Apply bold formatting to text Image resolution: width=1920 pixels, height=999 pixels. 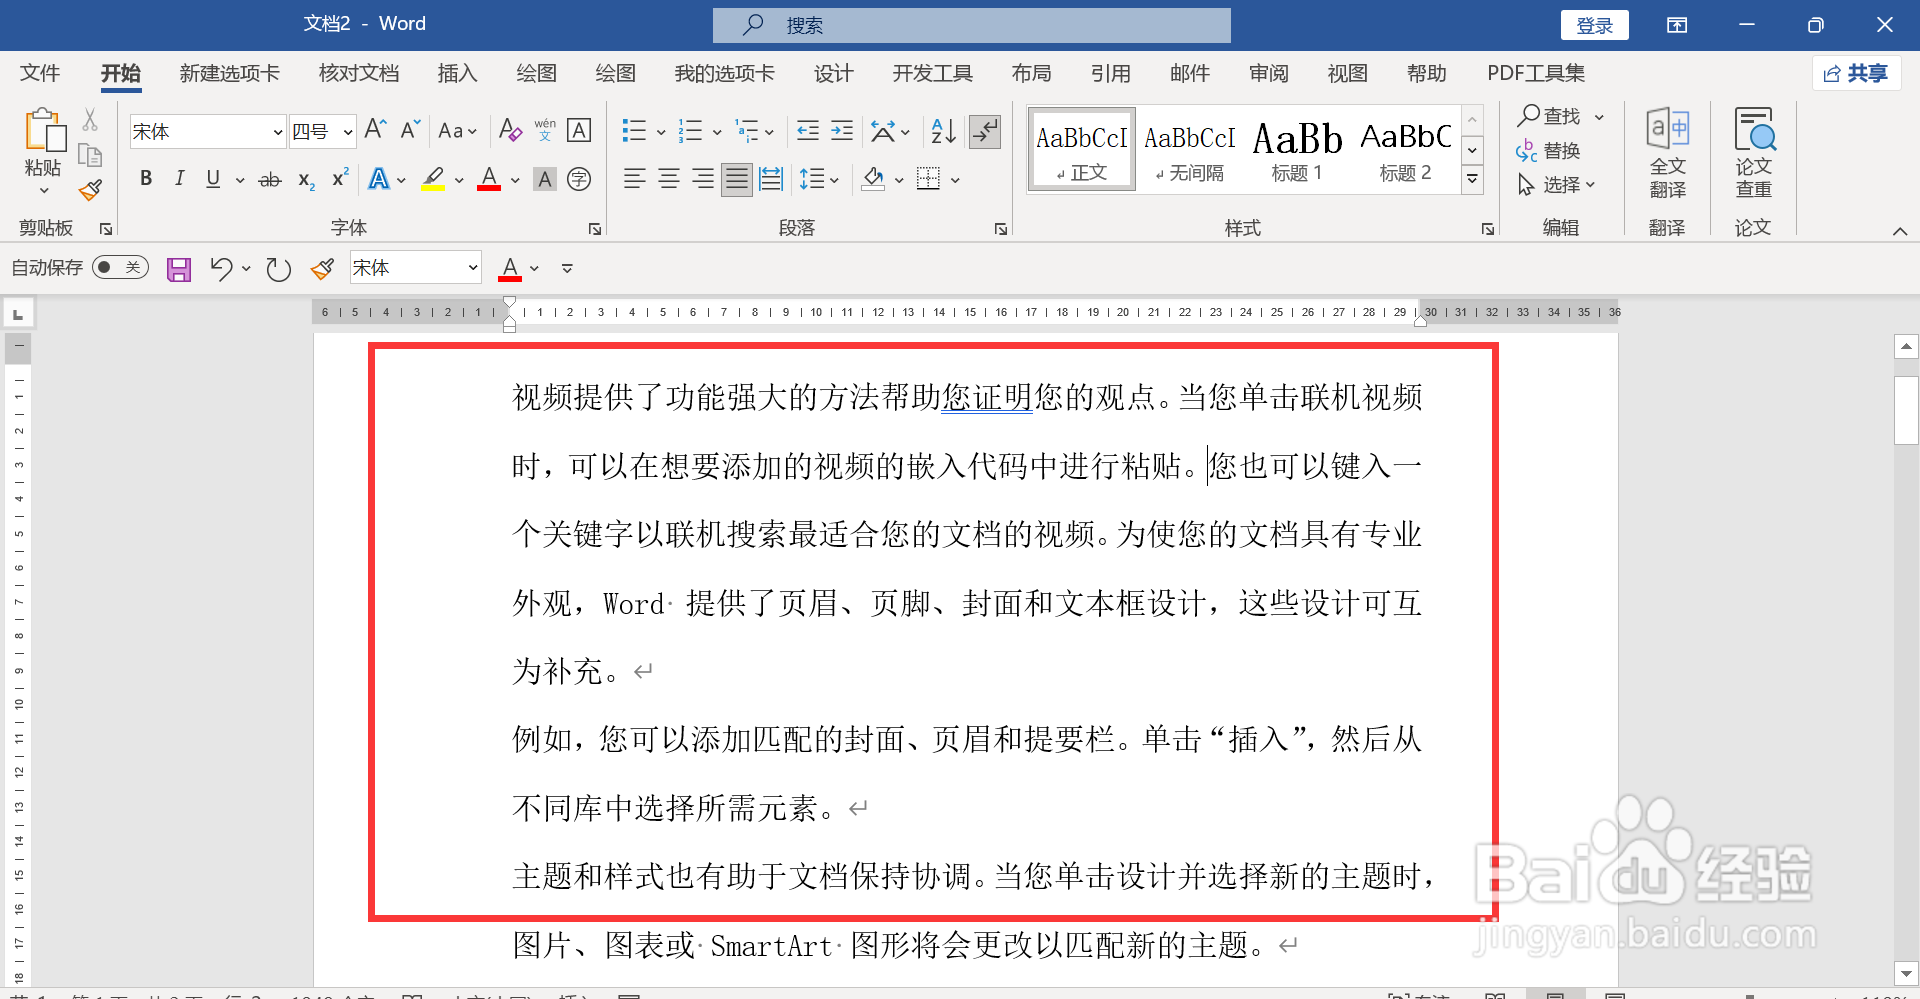coord(146,179)
